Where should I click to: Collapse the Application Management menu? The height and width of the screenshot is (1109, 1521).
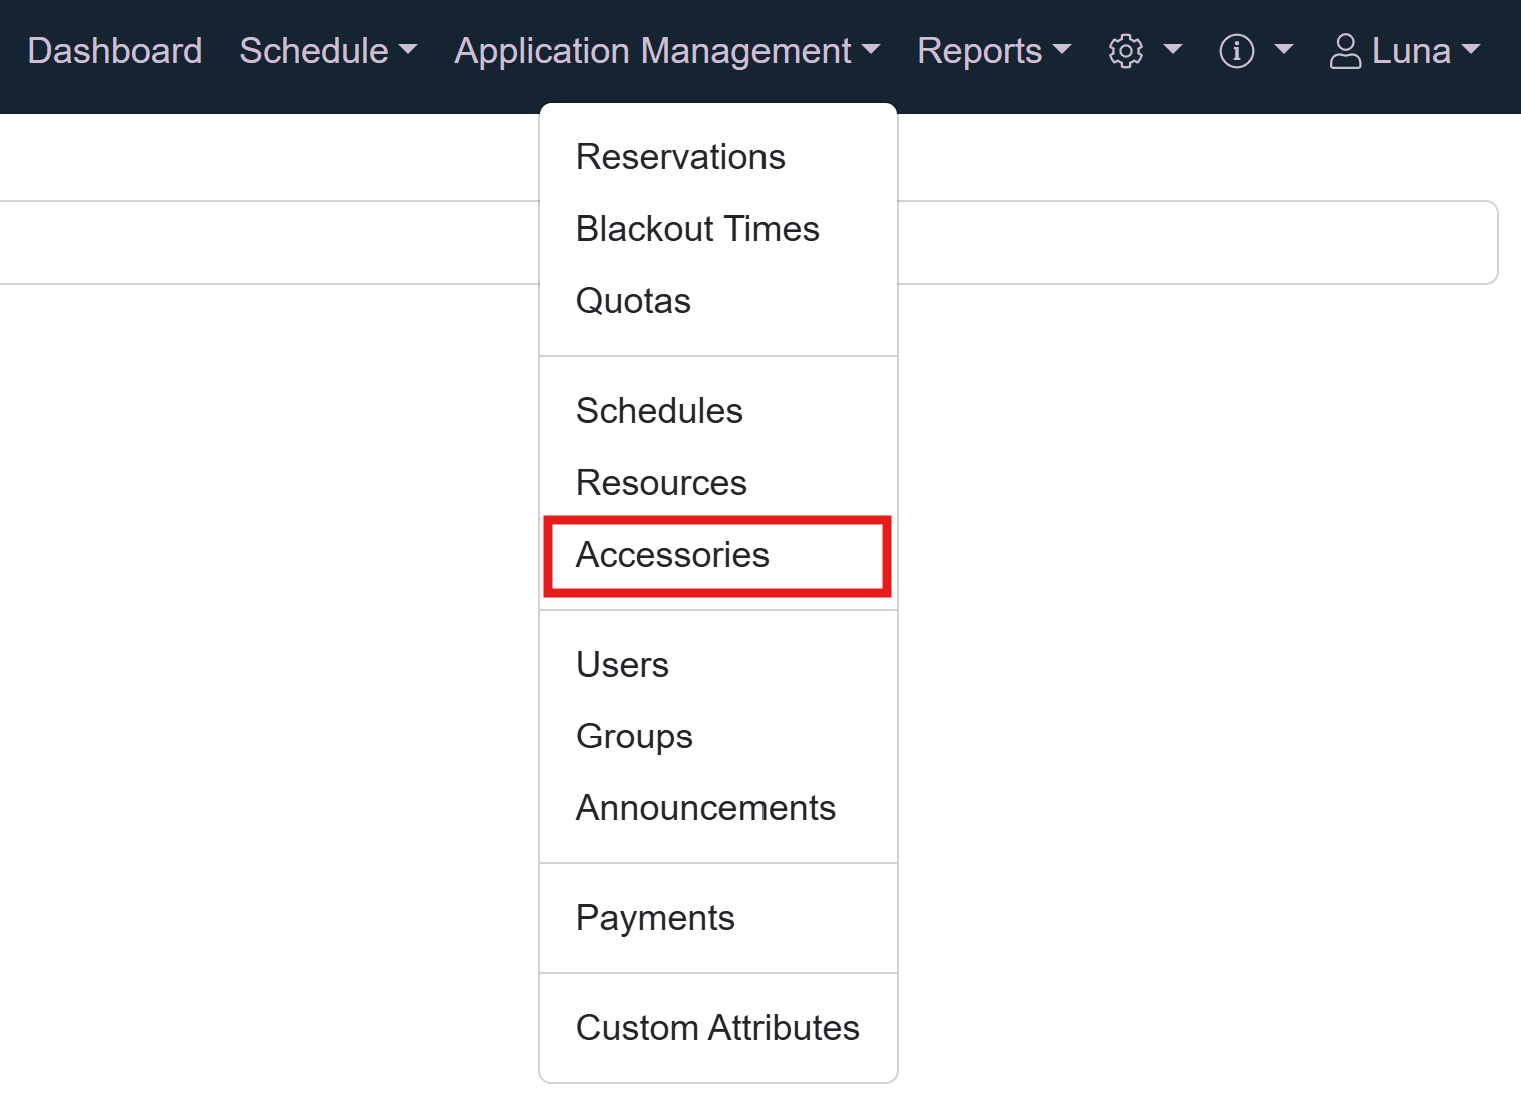coord(666,51)
